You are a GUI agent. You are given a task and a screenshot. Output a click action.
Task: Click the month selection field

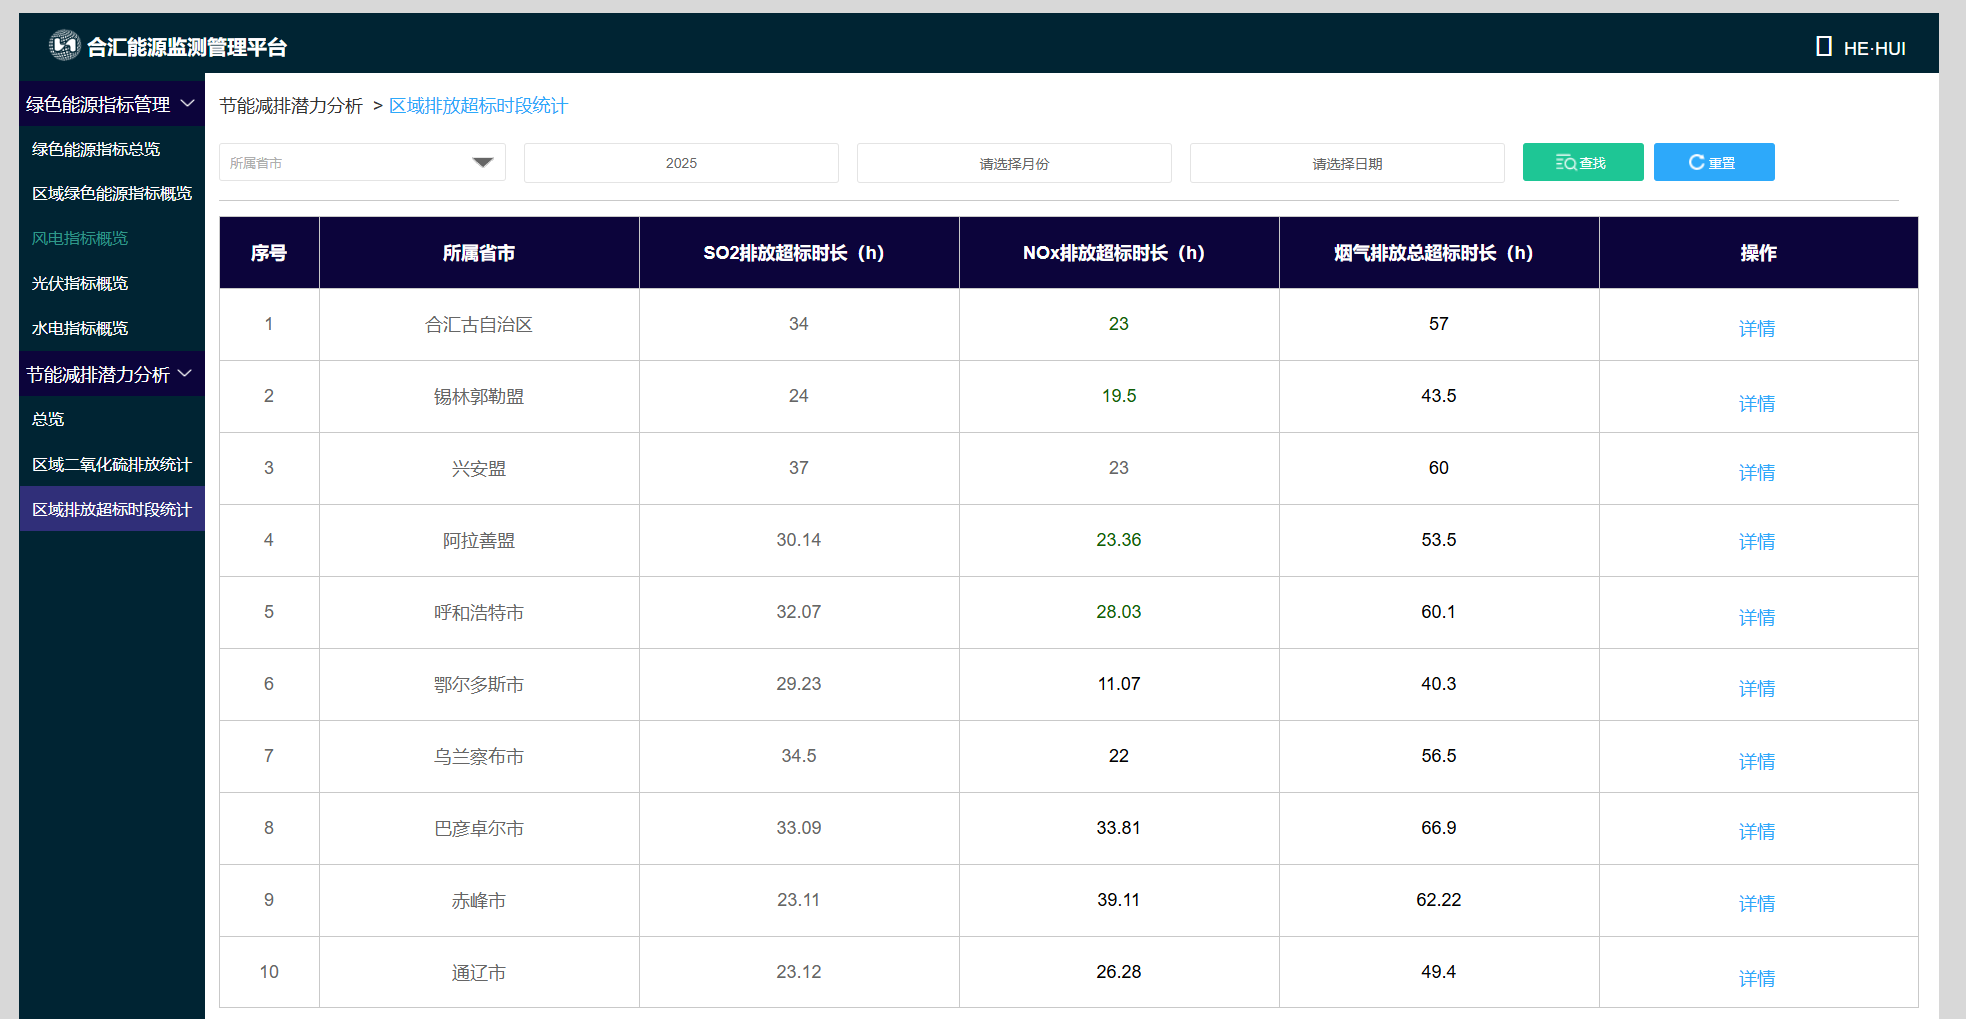click(1014, 163)
